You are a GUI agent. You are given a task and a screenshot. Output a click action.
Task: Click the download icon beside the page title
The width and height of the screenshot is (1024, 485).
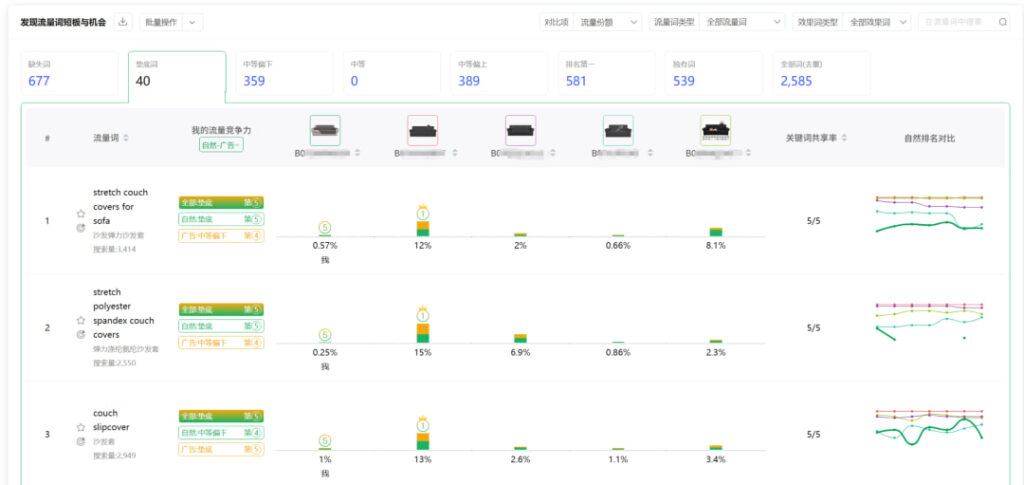[123, 21]
